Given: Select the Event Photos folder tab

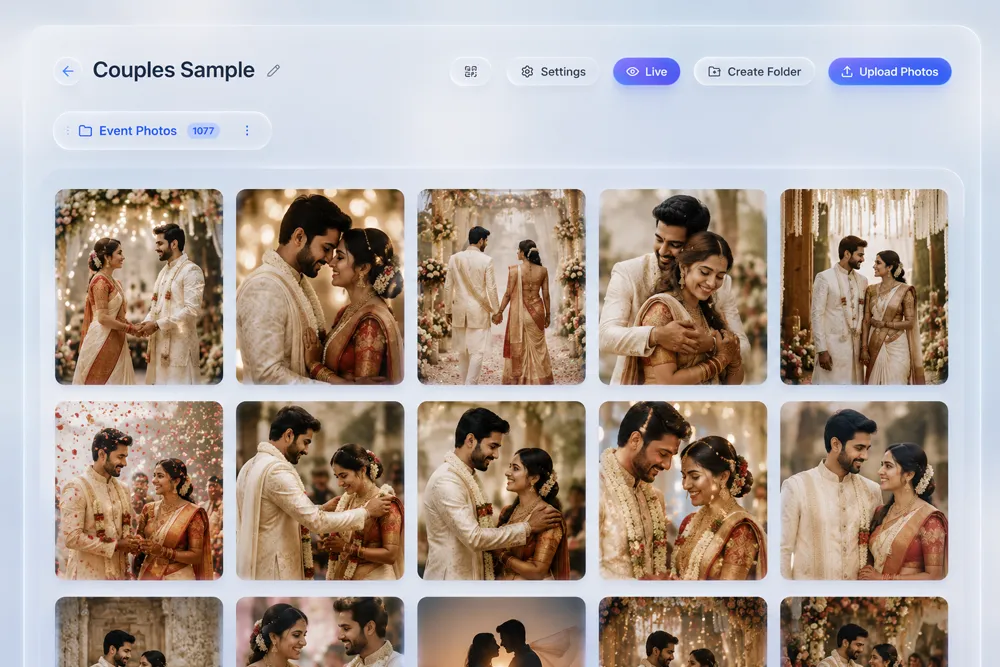Looking at the screenshot, I should (162, 131).
